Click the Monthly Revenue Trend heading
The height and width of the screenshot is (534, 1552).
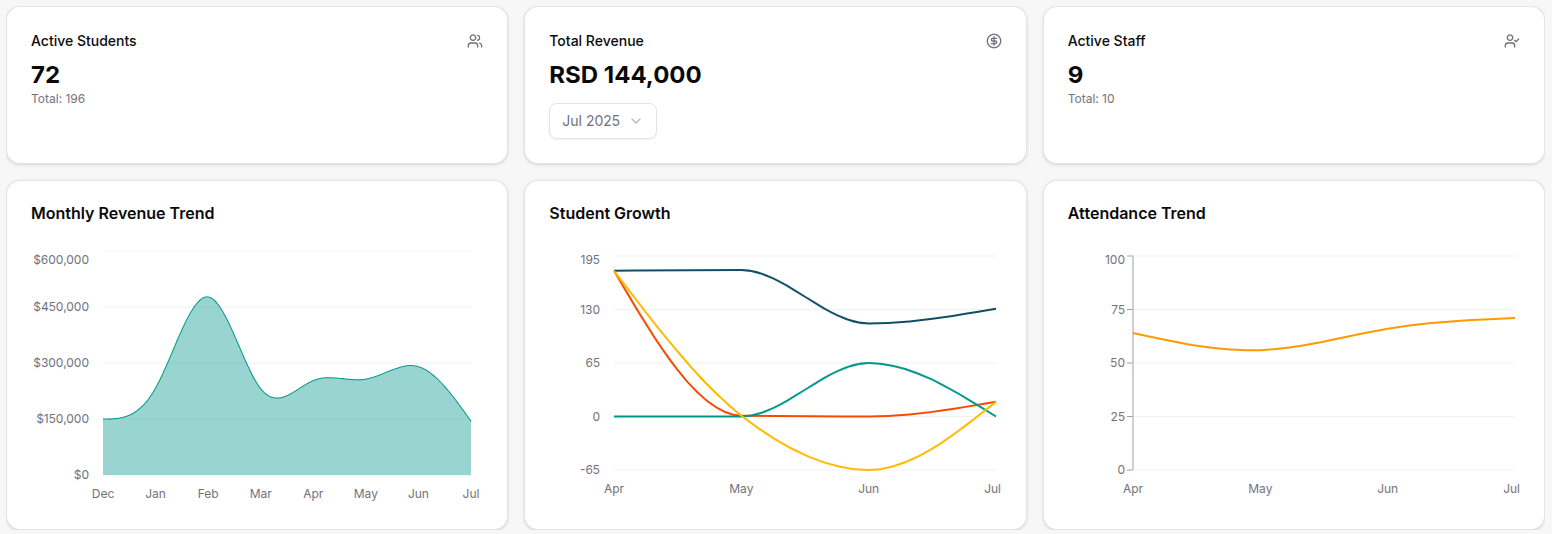(x=122, y=213)
